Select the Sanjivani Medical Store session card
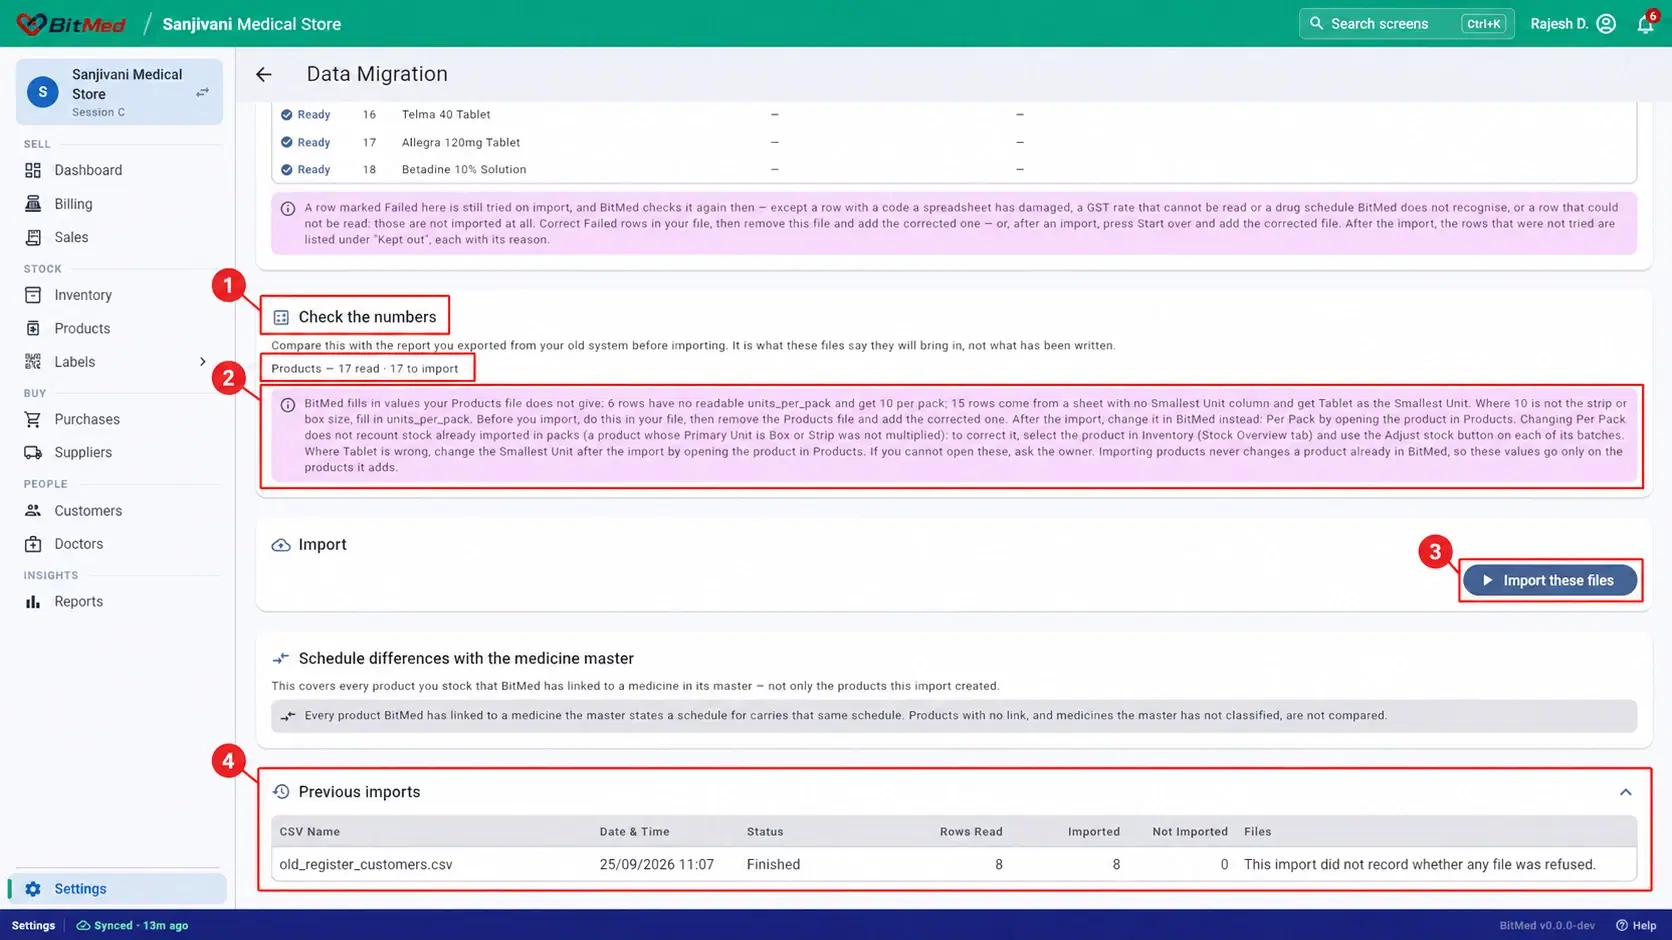This screenshot has height=940, width=1672. pos(119,92)
